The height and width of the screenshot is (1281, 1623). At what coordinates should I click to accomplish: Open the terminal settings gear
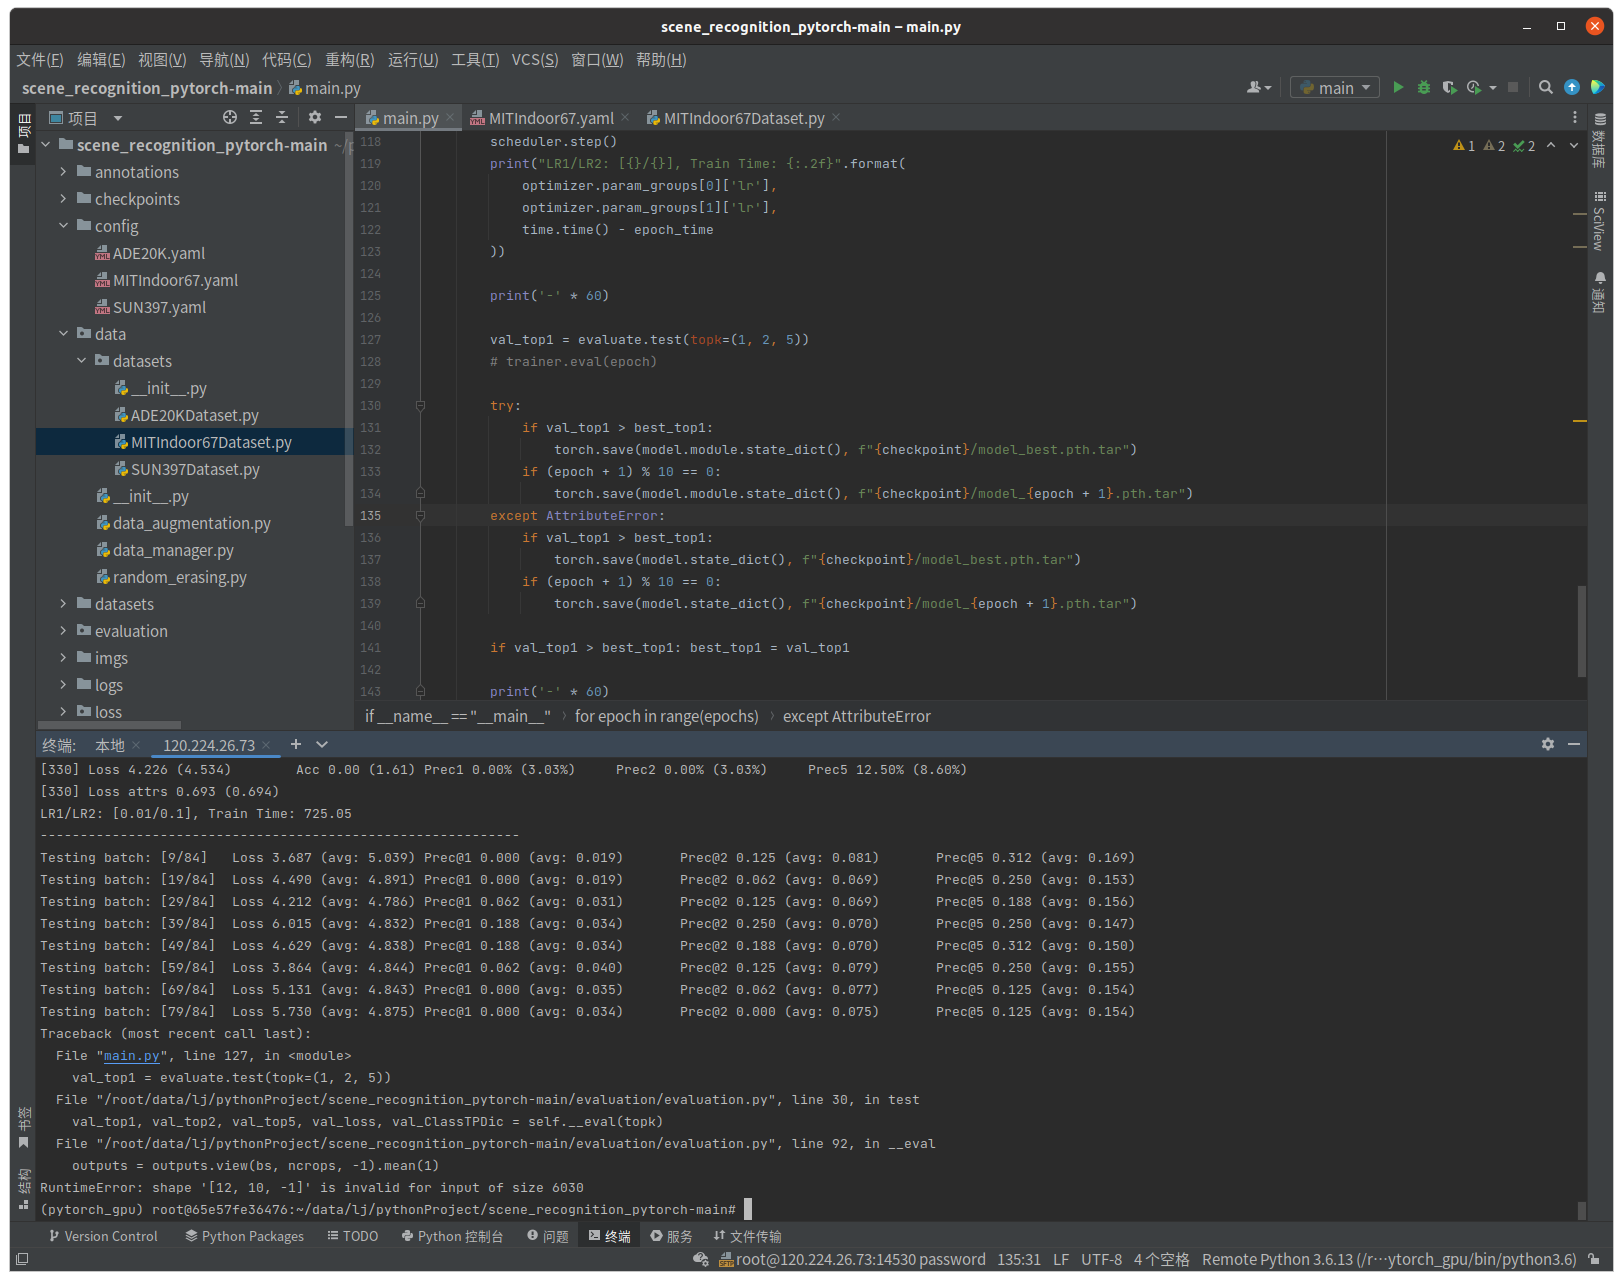click(1547, 744)
